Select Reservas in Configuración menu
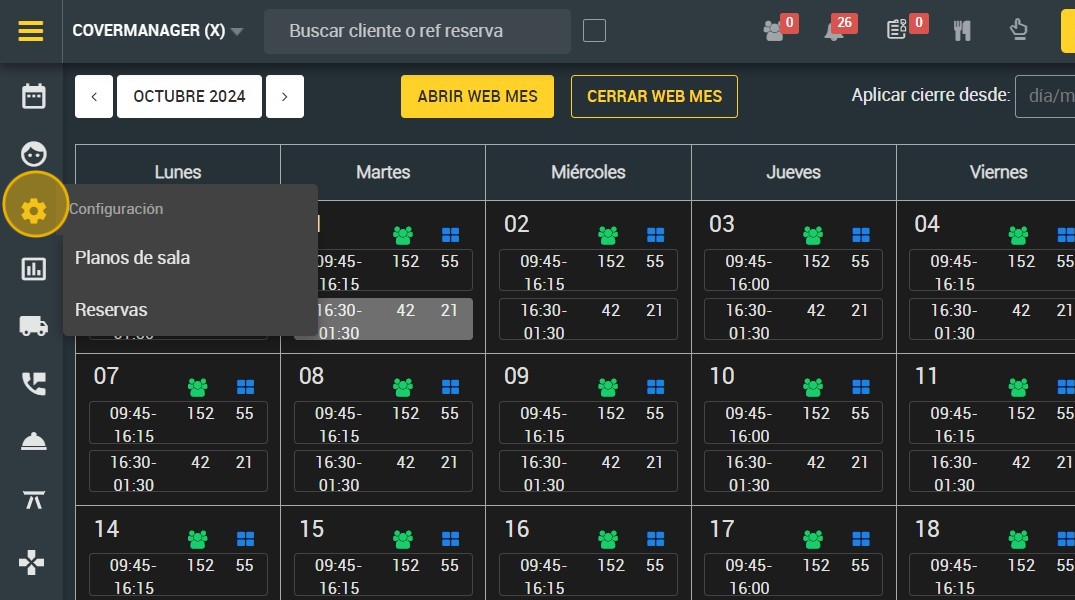This screenshot has height=600, width=1075. (111, 310)
